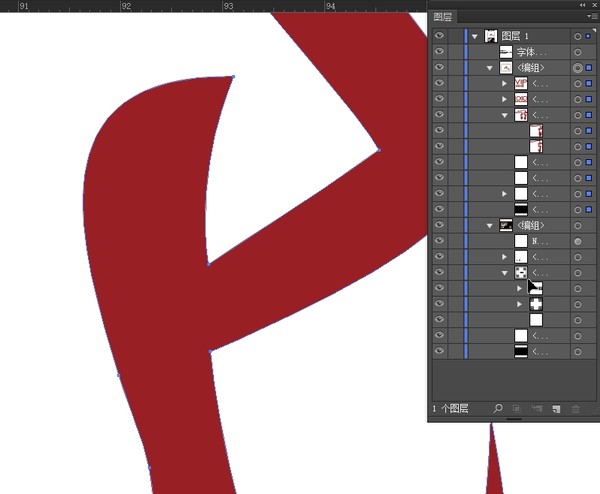The image size is (600, 494).
Task: Click the target circle on VIP thumbnail row
Action: click(x=577, y=83)
